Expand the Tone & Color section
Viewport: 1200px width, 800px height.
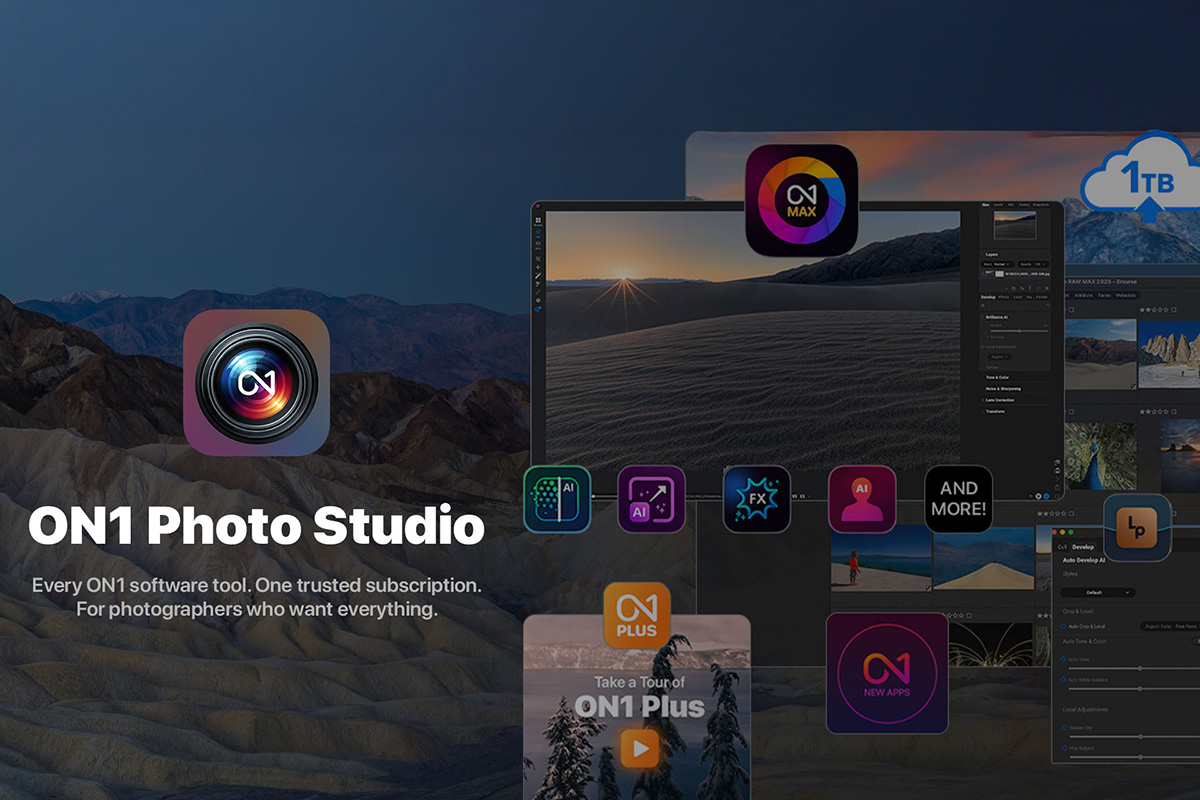pos(997,377)
